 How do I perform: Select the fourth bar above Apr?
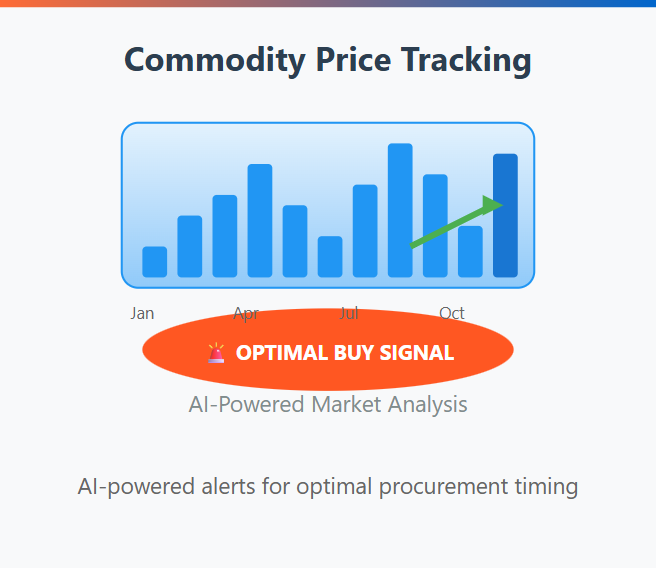coord(260,220)
